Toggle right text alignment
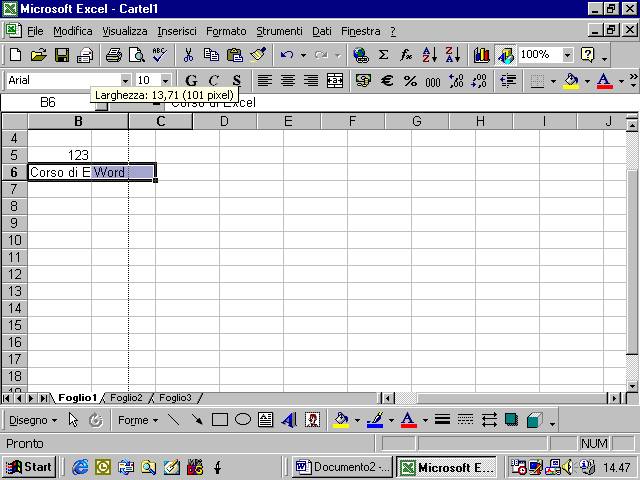Image resolution: width=640 pixels, height=480 pixels. point(311,80)
